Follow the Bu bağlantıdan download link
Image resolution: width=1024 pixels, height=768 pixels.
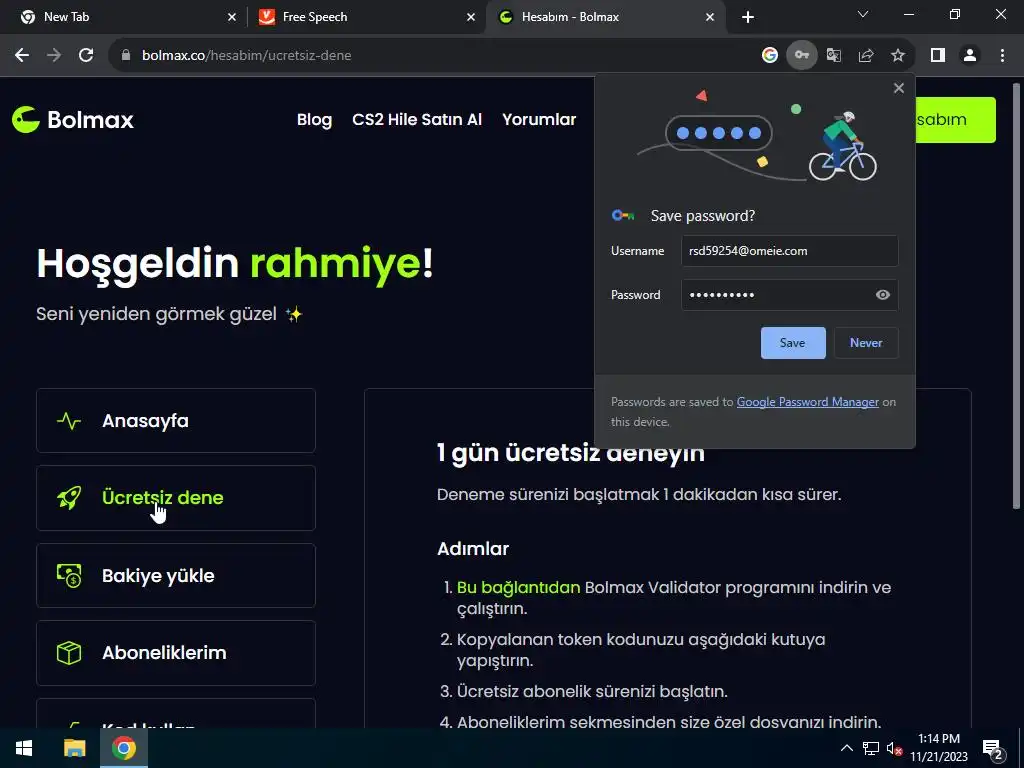pos(518,588)
